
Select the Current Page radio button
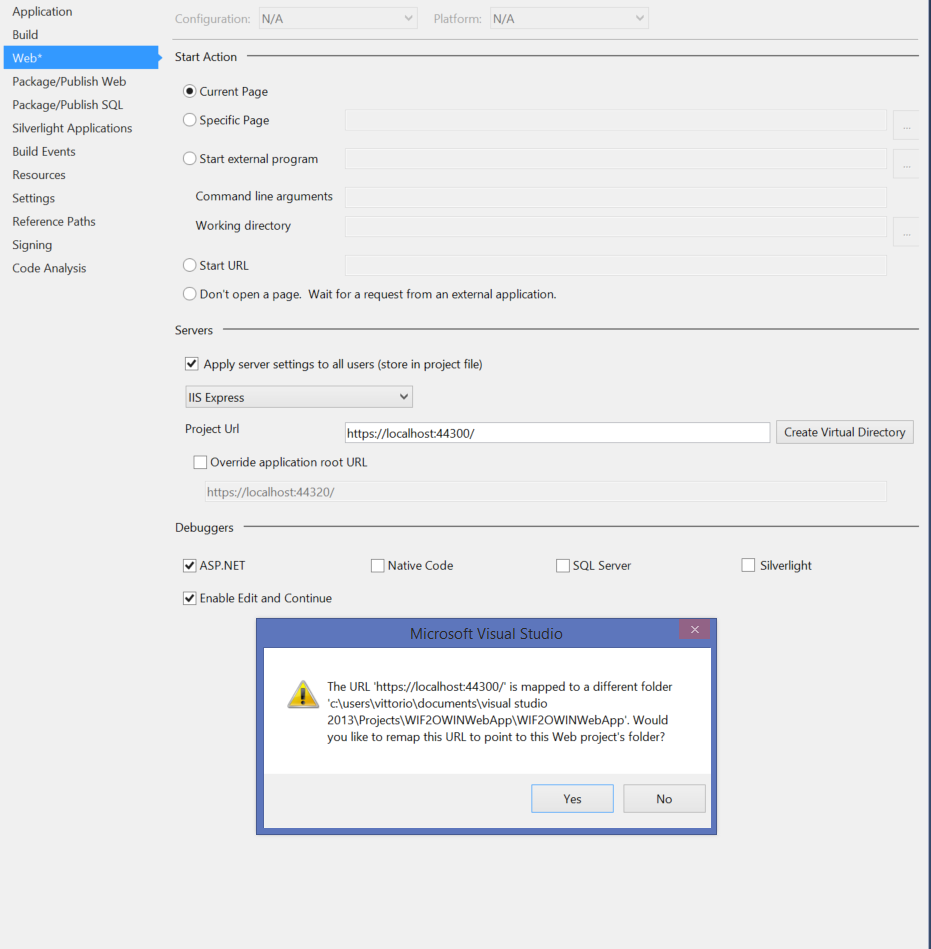pos(189,91)
